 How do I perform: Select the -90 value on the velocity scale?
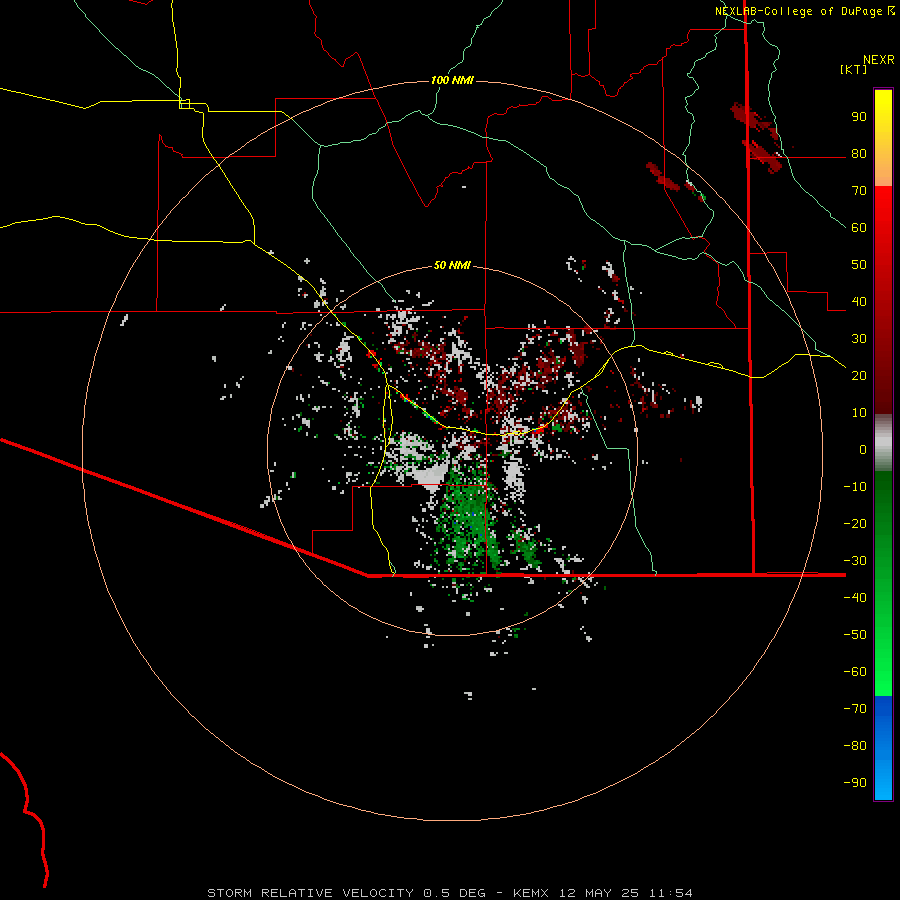tap(855, 782)
